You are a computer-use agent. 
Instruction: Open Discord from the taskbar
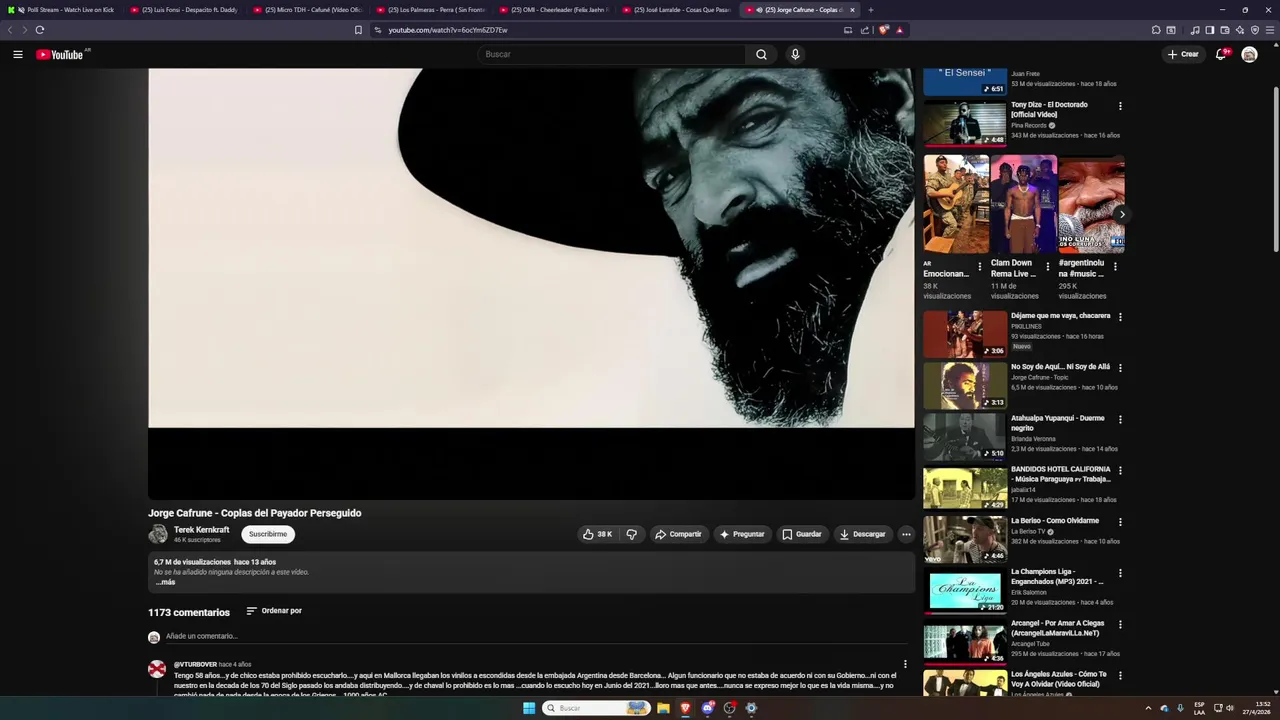(x=708, y=708)
